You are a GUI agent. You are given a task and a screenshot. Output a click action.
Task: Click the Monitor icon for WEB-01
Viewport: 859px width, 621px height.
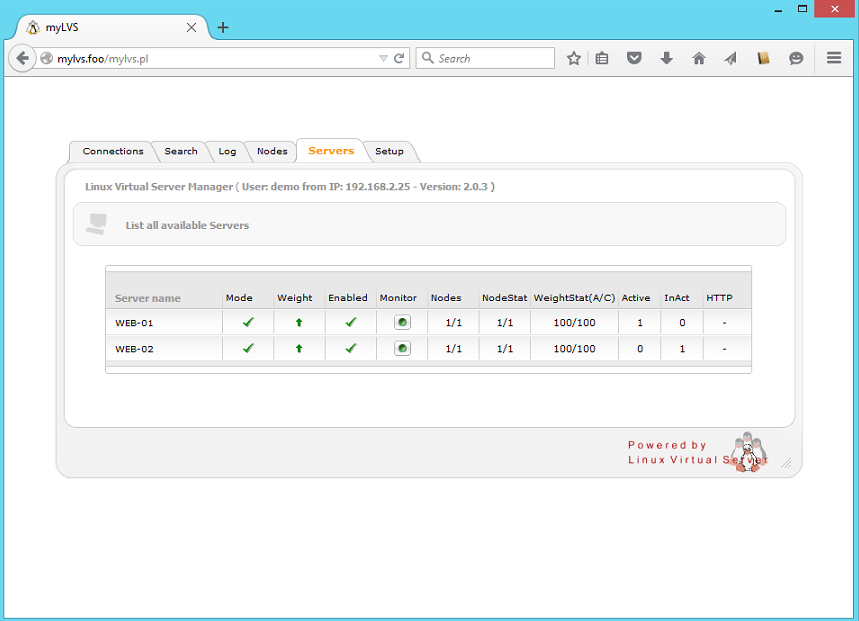(402, 323)
